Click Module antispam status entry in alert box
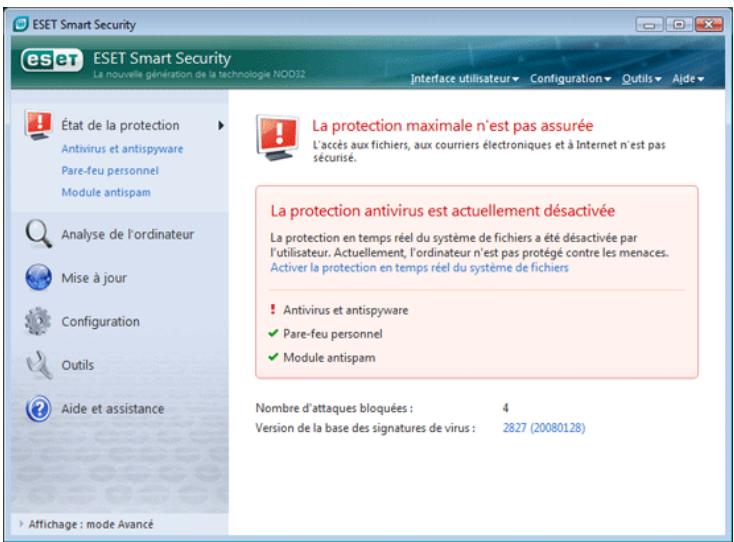Image resolution: width=734 pixels, height=542 pixels. click(x=329, y=358)
